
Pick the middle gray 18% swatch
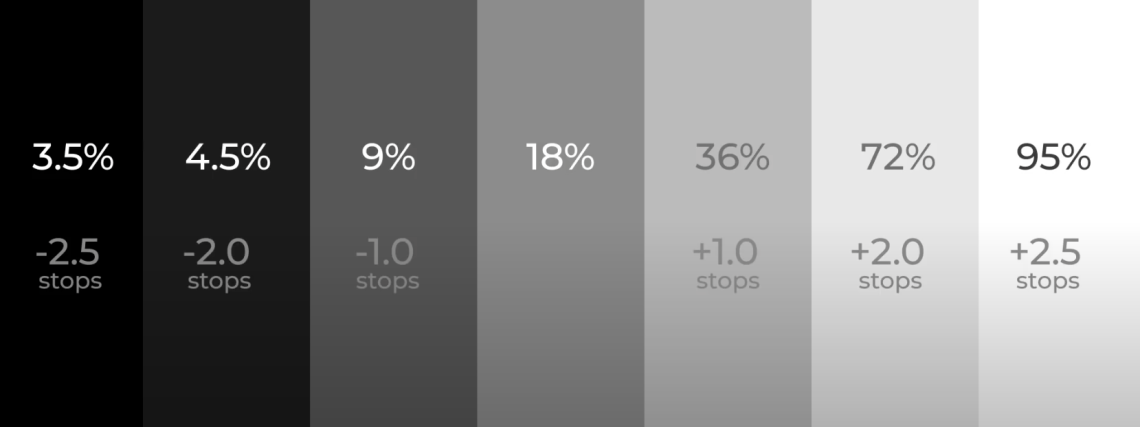pos(561,213)
